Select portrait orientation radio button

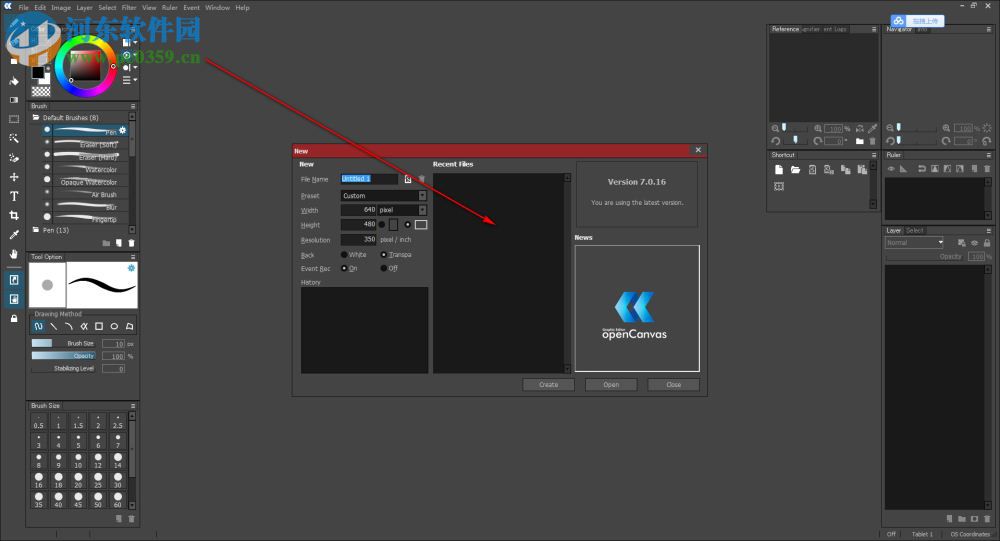coord(382,225)
